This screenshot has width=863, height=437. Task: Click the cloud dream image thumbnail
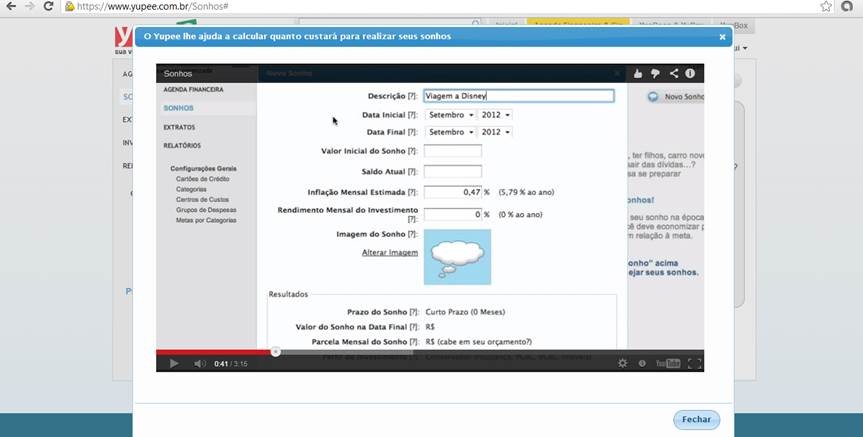tap(457, 257)
